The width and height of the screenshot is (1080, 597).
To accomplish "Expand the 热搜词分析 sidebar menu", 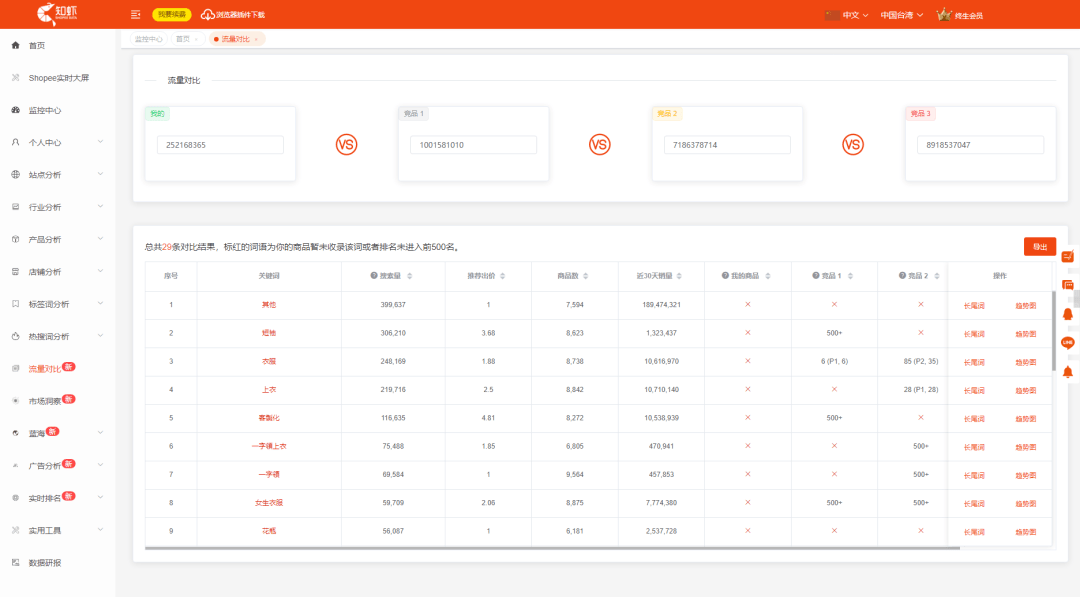I will click(57, 337).
